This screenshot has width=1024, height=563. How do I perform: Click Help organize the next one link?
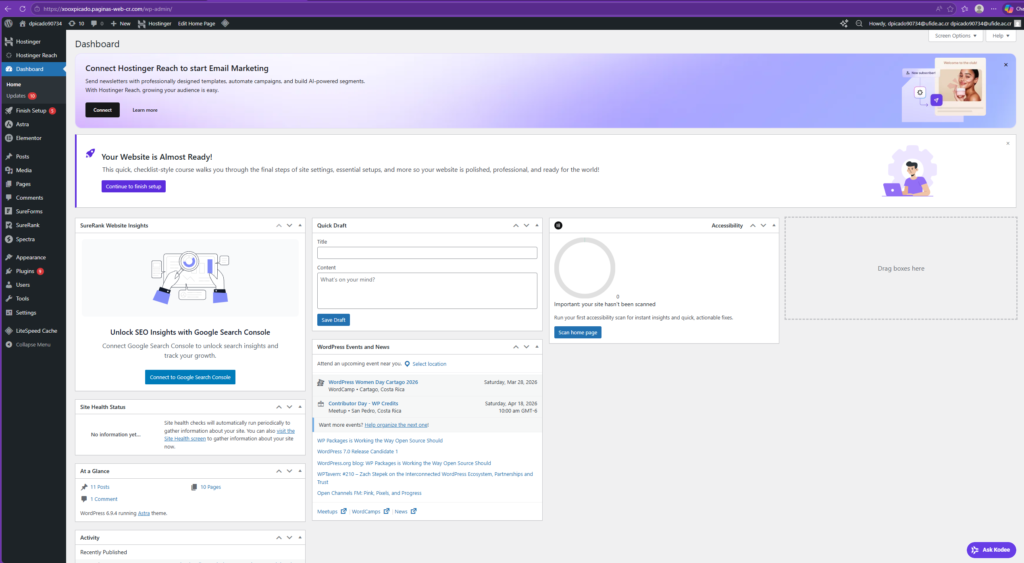pos(396,425)
